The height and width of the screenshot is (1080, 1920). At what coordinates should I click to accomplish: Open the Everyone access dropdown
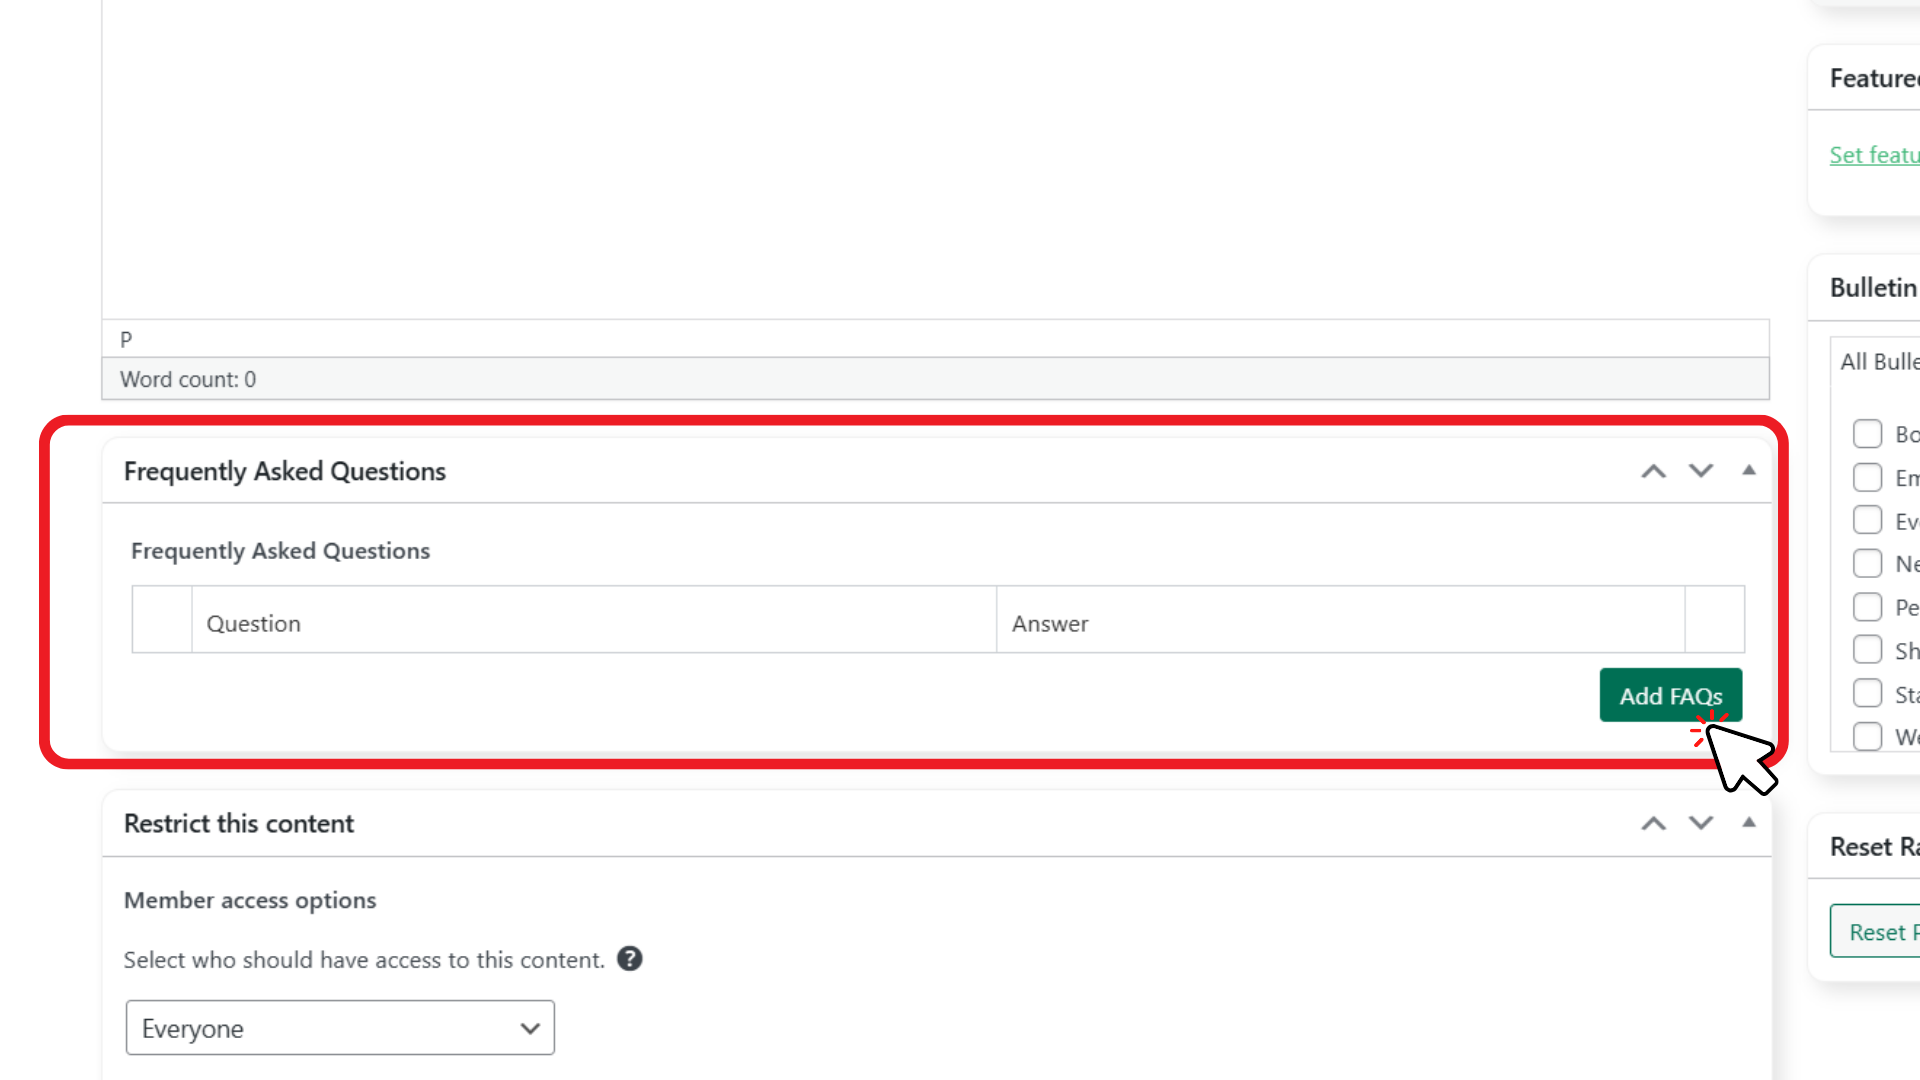pos(340,1028)
